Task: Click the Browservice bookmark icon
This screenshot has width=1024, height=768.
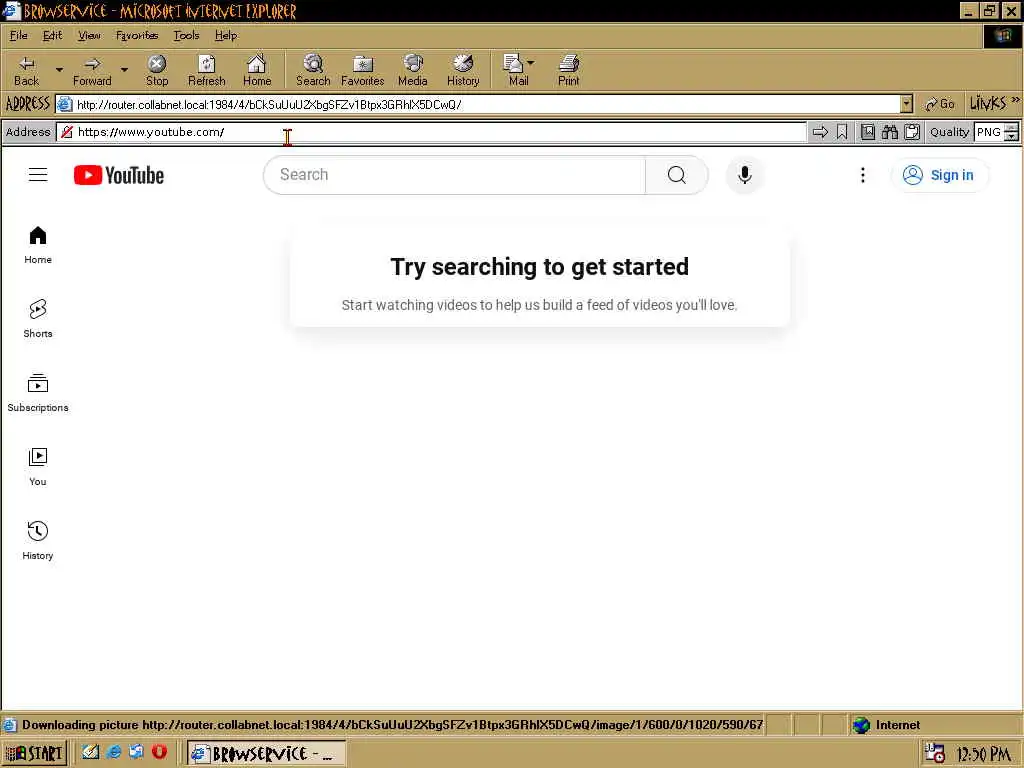Action: [x=842, y=133]
